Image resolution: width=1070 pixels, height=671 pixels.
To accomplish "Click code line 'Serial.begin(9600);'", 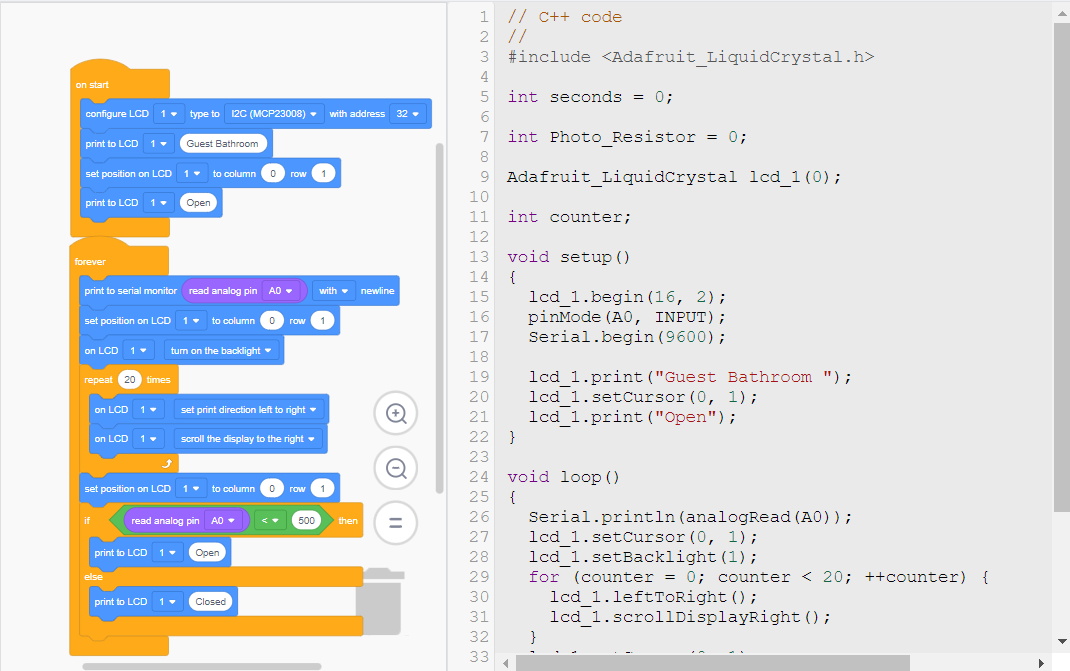I will click(627, 337).
